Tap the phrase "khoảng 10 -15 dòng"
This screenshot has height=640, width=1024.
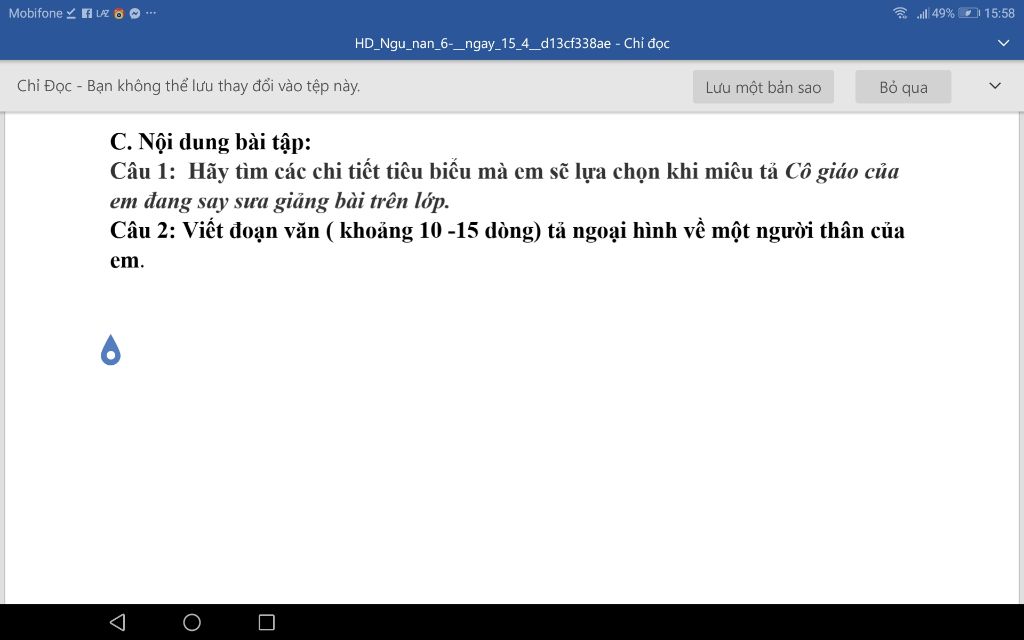[x=437, y=231]
